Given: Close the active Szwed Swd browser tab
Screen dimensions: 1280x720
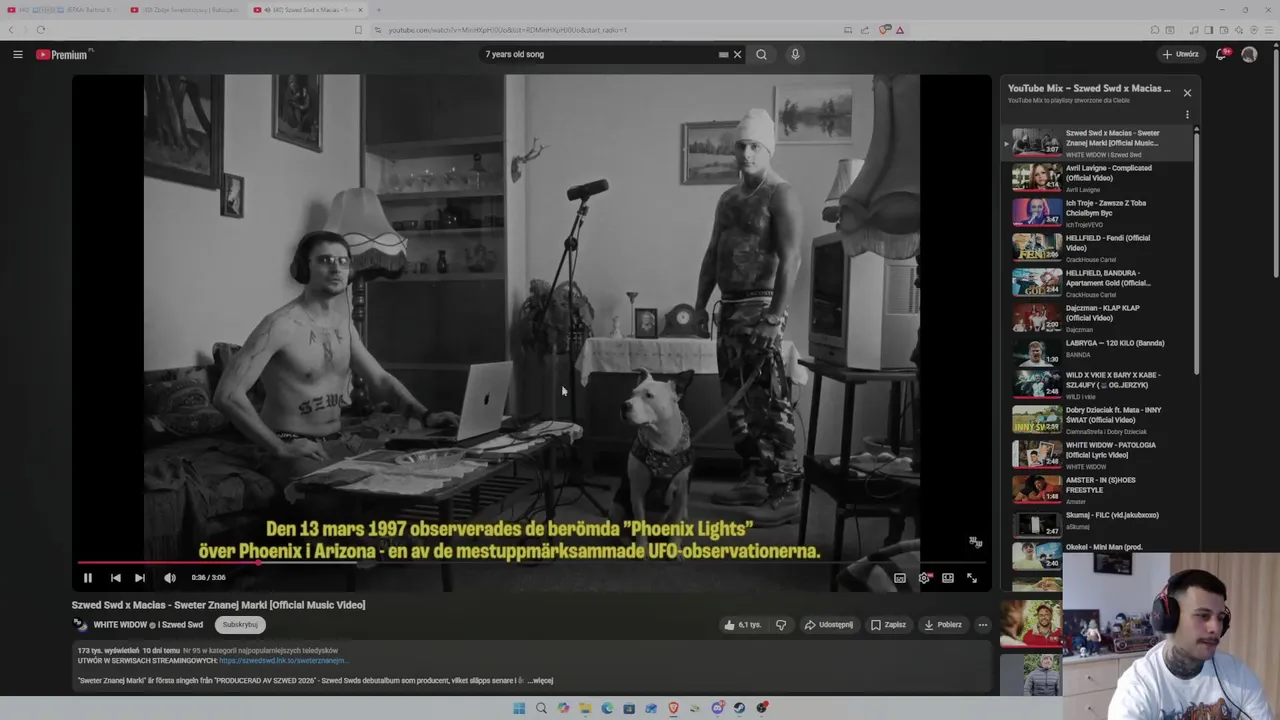Looking at the screenshot, I should (x=361, y=10).
